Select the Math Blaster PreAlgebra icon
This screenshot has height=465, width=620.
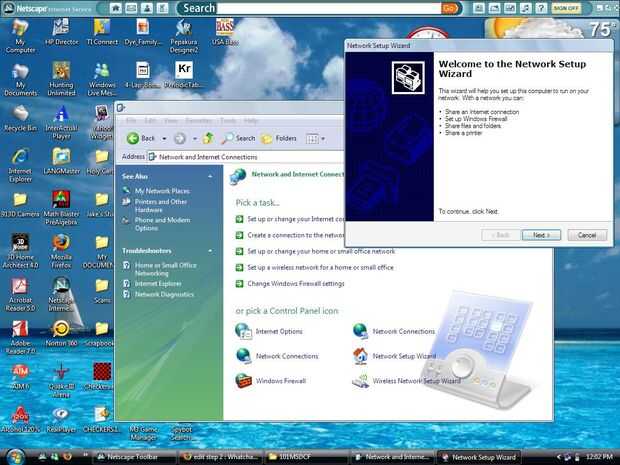[x=61, y=208]
